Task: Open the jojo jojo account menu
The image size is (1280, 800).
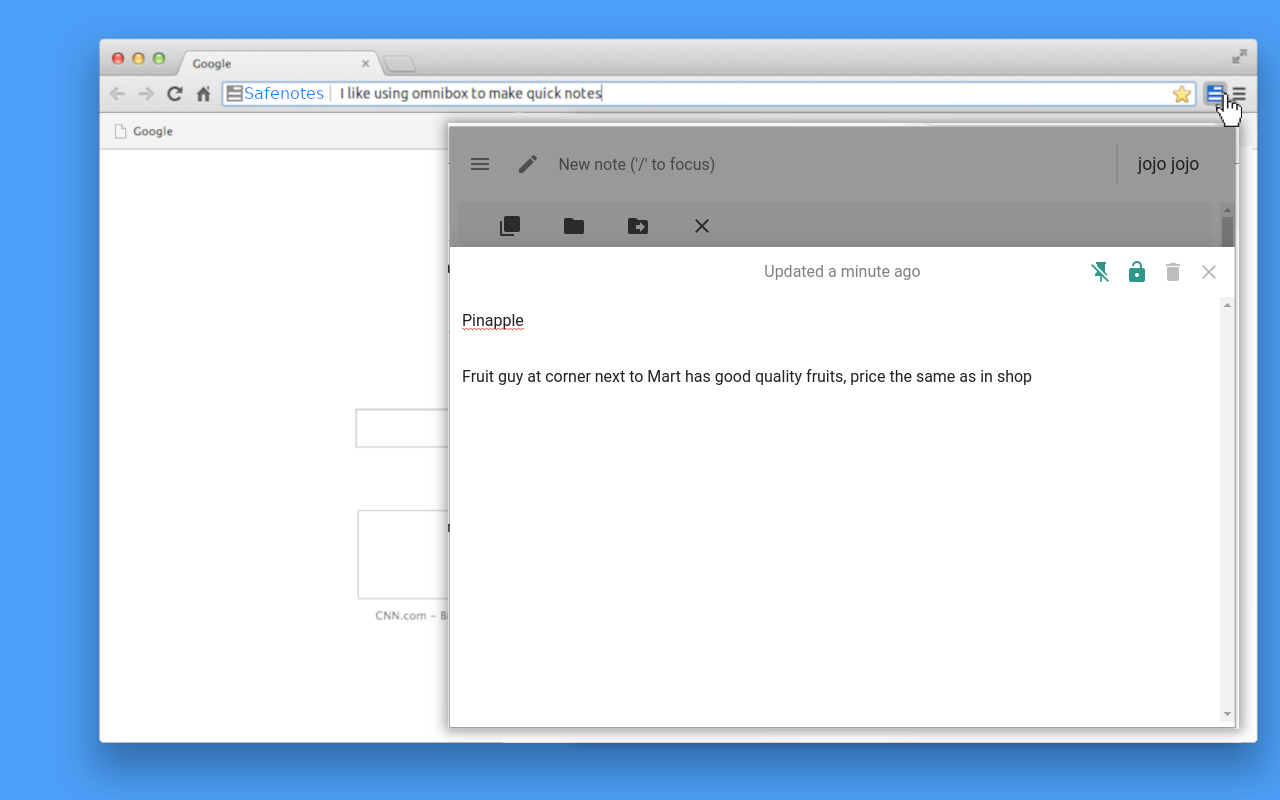Action: click(1167, 164)
